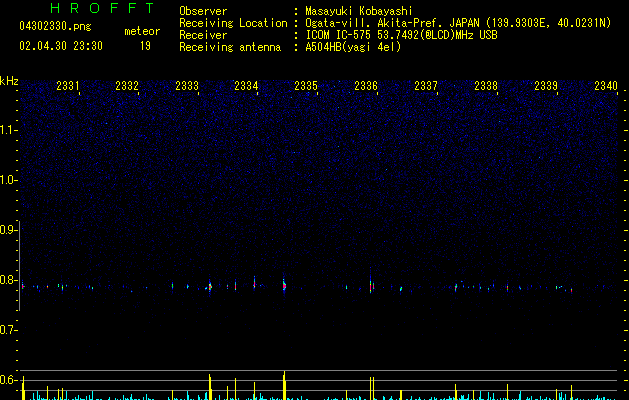The image size is (629, 400).
Task: Click time marker 2340
Action: 606,85
